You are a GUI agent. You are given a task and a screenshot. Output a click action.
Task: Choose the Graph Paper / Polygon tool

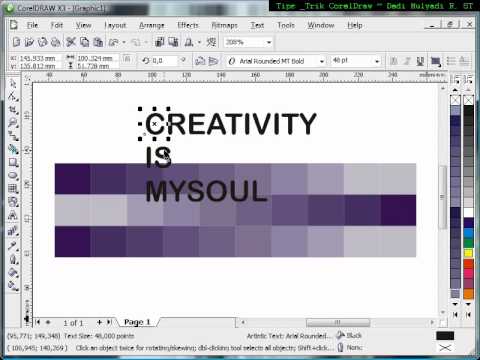pos(13,189)
